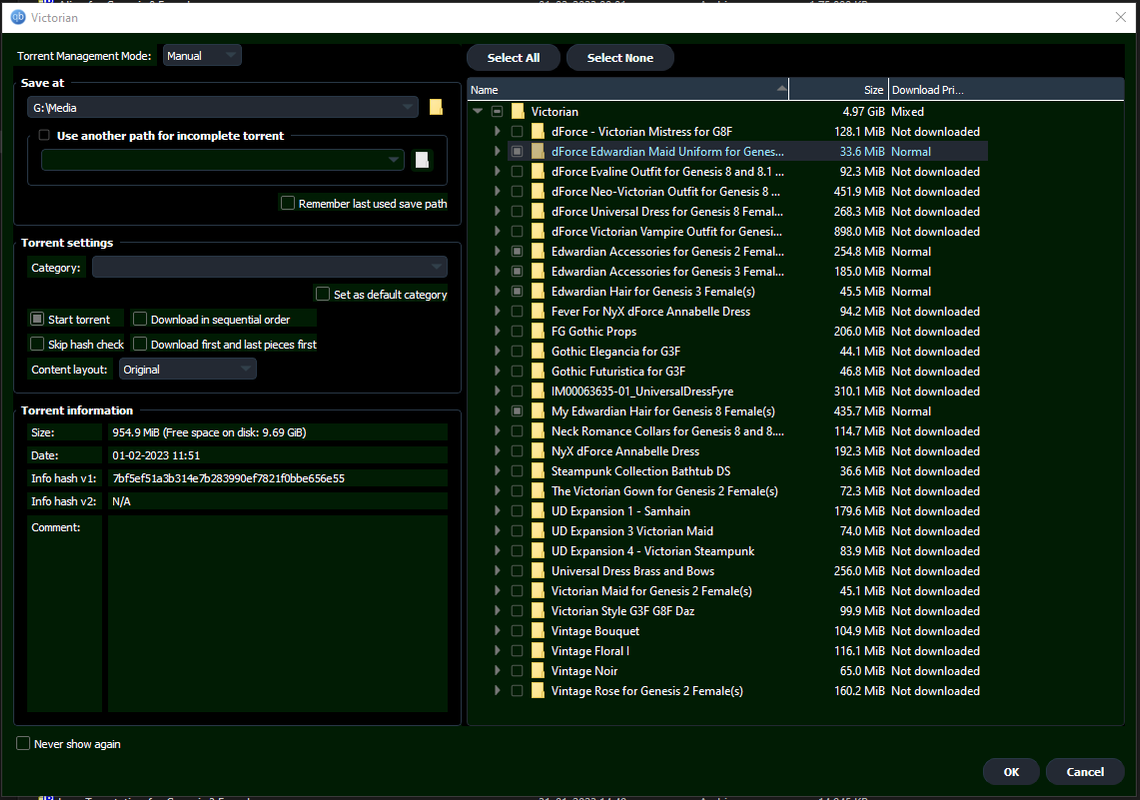Open Torrent Management Mode dropdown
1140x800 pixels.
coord(202,55)
